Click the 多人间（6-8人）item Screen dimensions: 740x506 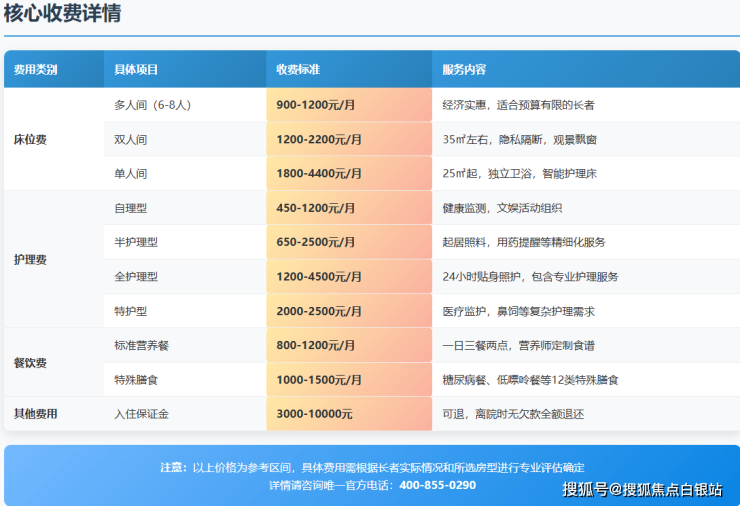click(x=154, y=105)
